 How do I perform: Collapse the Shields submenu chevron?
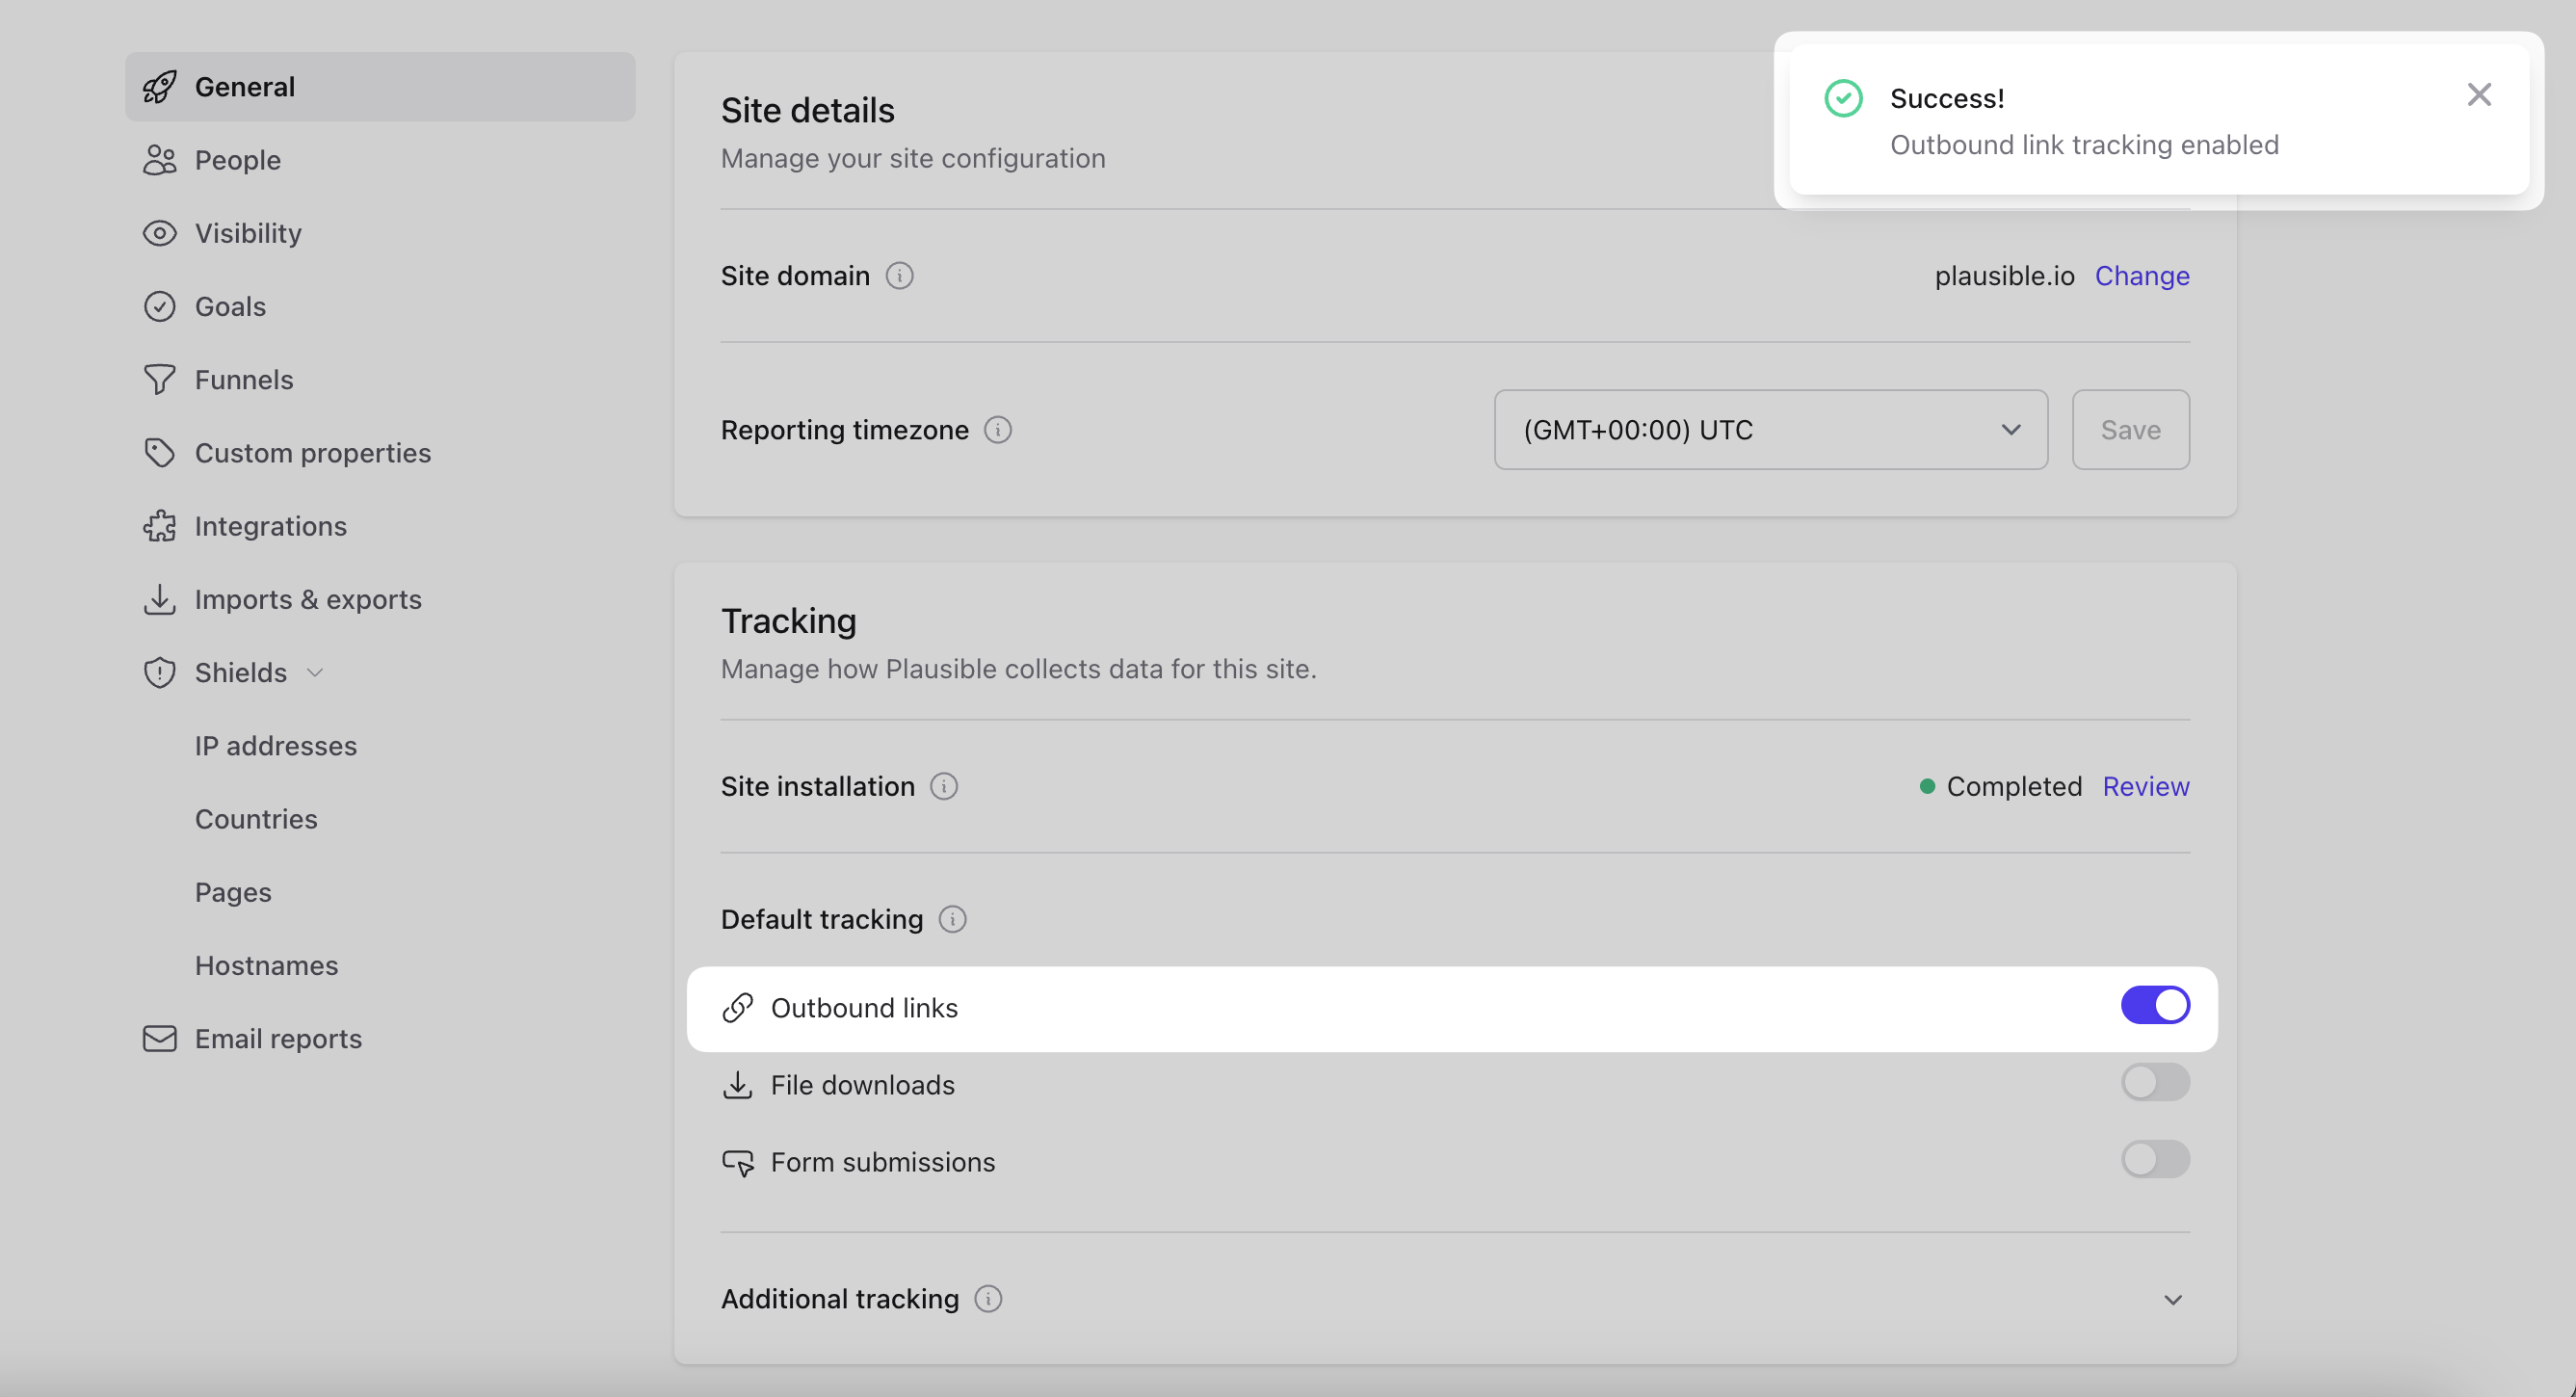(315, 673)
